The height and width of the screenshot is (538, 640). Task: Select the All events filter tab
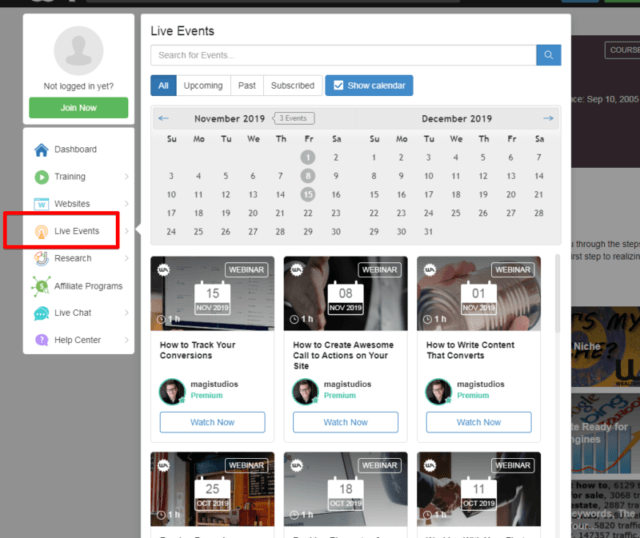[163, 85]
